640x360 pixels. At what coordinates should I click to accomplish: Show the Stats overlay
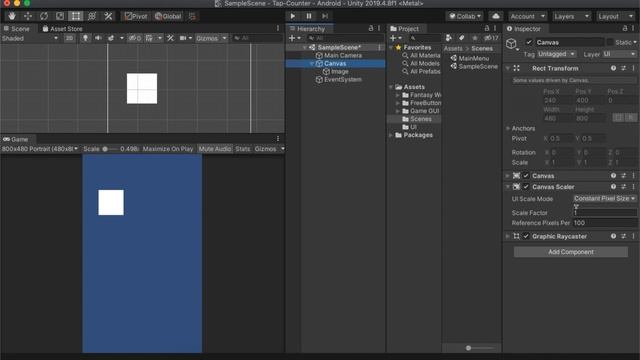(242, 149)
